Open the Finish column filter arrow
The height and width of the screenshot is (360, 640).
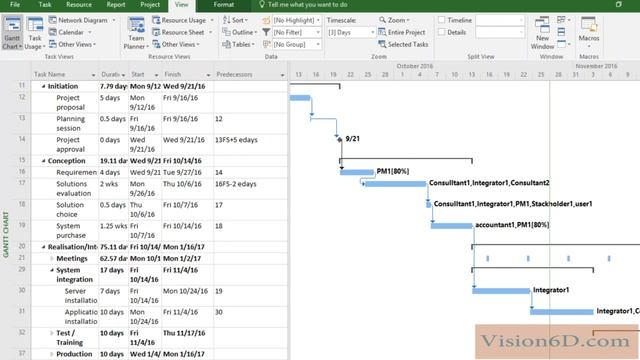(x=208, y=75)
